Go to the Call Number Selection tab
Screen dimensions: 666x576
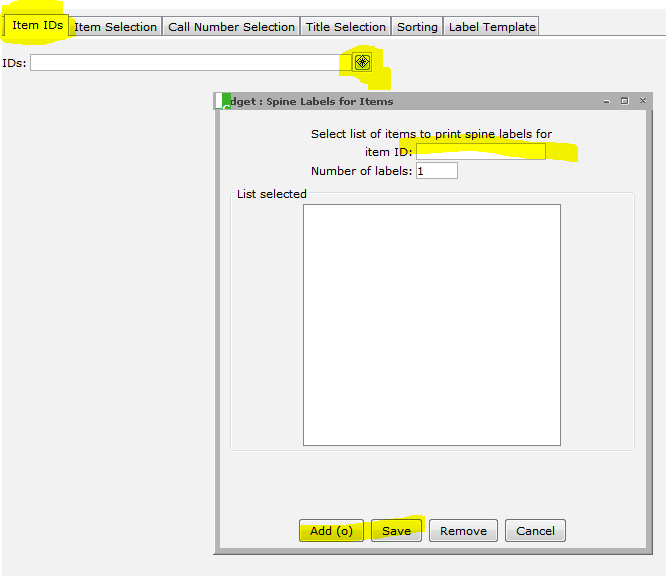[231, 27]
